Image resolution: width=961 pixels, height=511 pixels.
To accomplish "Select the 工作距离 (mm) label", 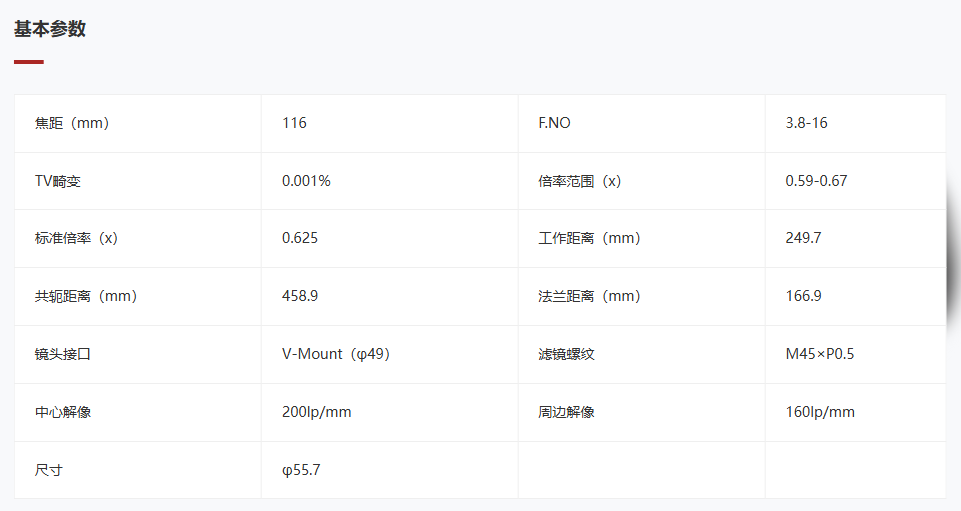I will (590, 238).
